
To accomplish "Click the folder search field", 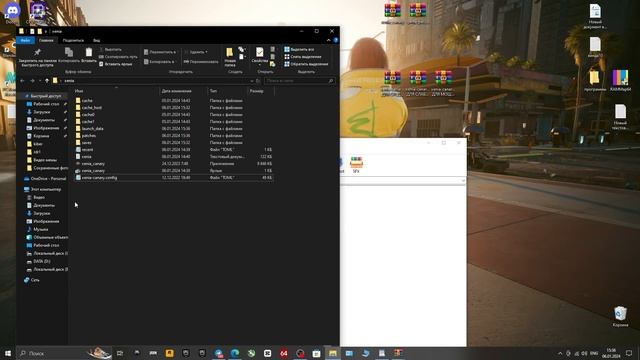I will (299, 81).
